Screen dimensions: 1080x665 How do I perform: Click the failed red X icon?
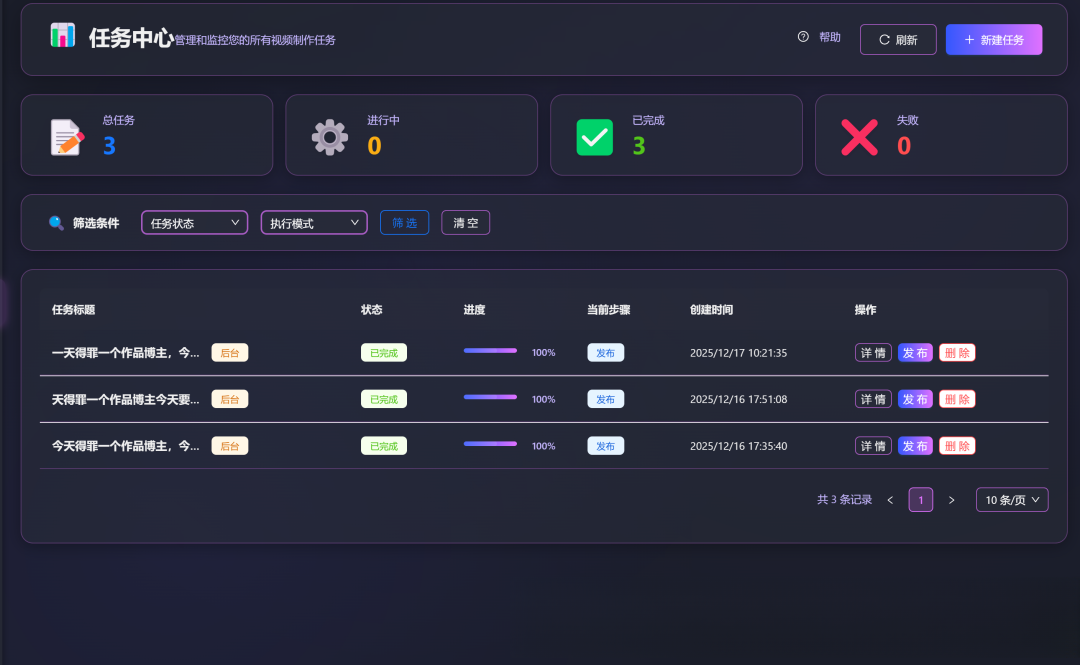[x=859, y=137]
